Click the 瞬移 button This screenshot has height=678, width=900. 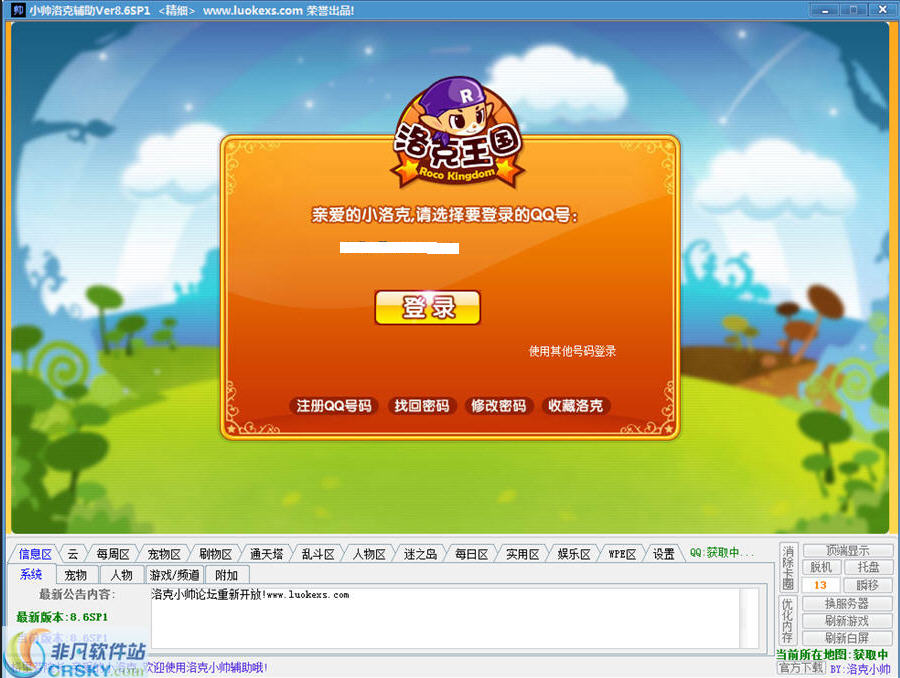868,585
